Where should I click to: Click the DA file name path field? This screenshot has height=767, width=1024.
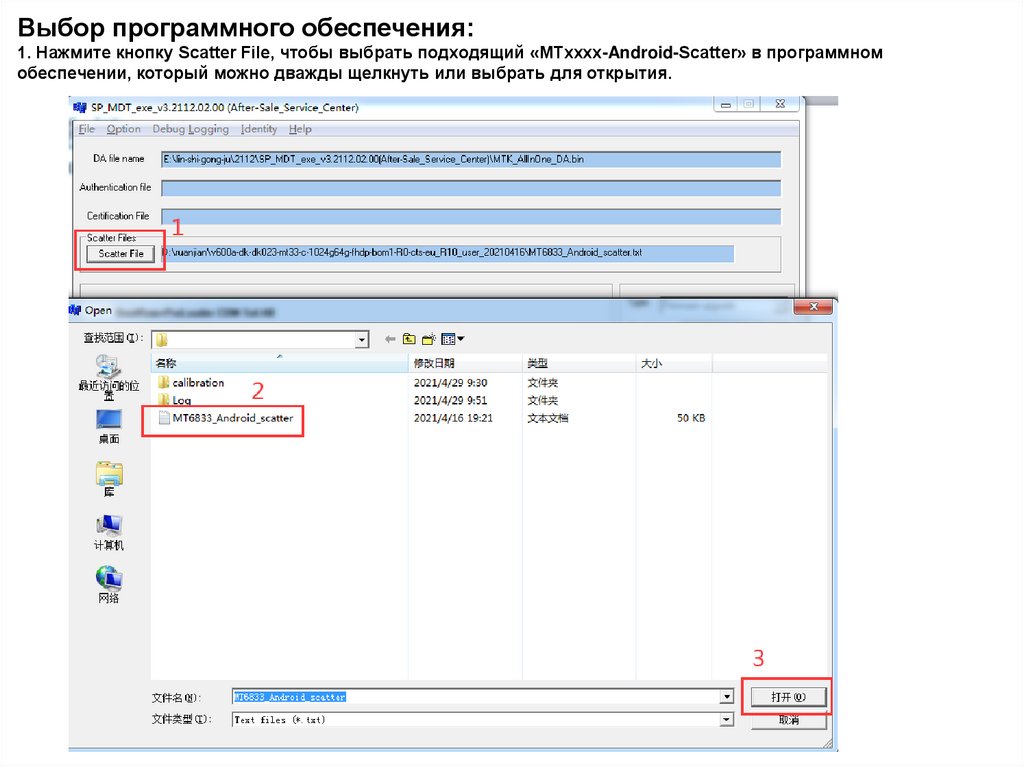tap(471, 159)
